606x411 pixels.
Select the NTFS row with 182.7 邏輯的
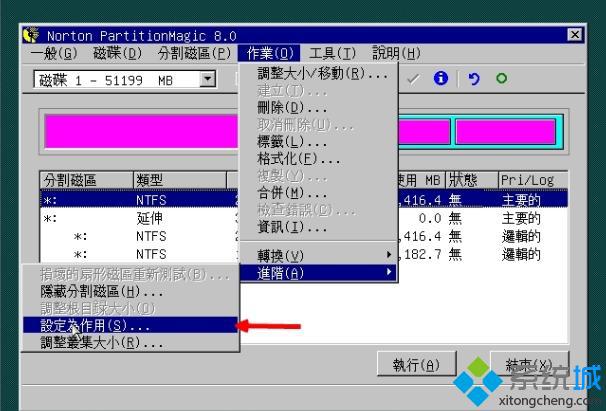(x=304, y=254)
